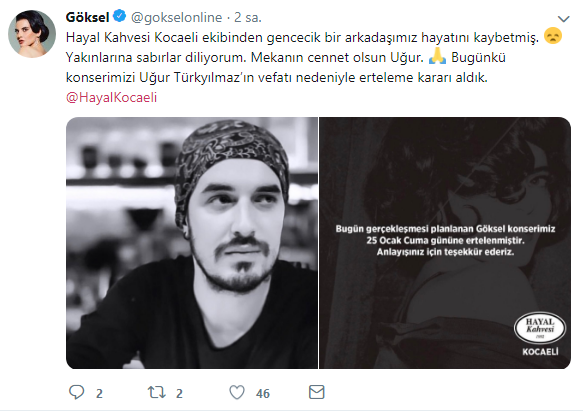Viewport: 583px width, 412px height.
Task: Open the @HayalKocaeli mention link
Action: point(112,97)
